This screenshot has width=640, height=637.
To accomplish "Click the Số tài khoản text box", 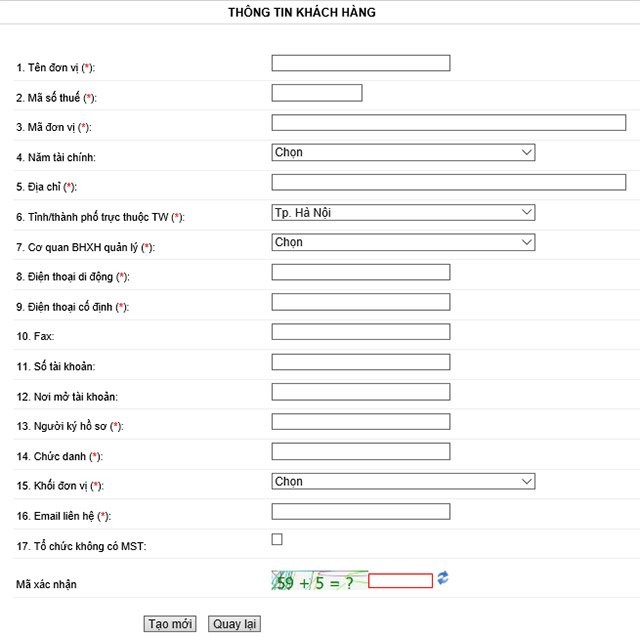I will point(361,362).
